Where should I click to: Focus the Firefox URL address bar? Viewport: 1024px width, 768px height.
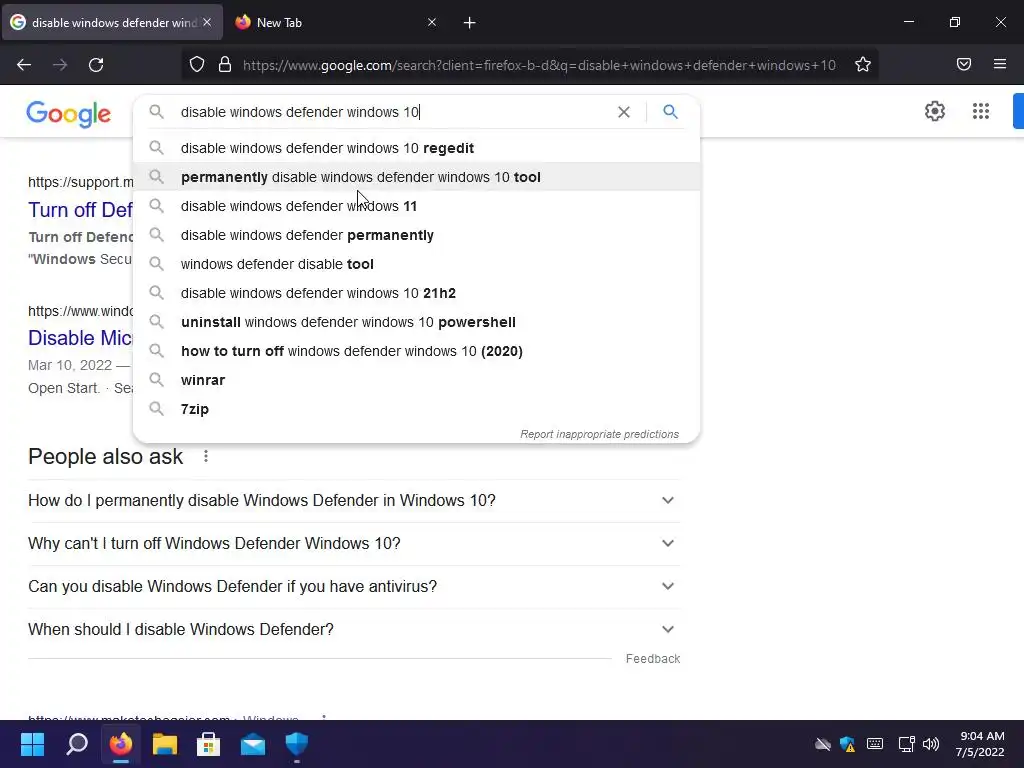[x=539, y=65]
